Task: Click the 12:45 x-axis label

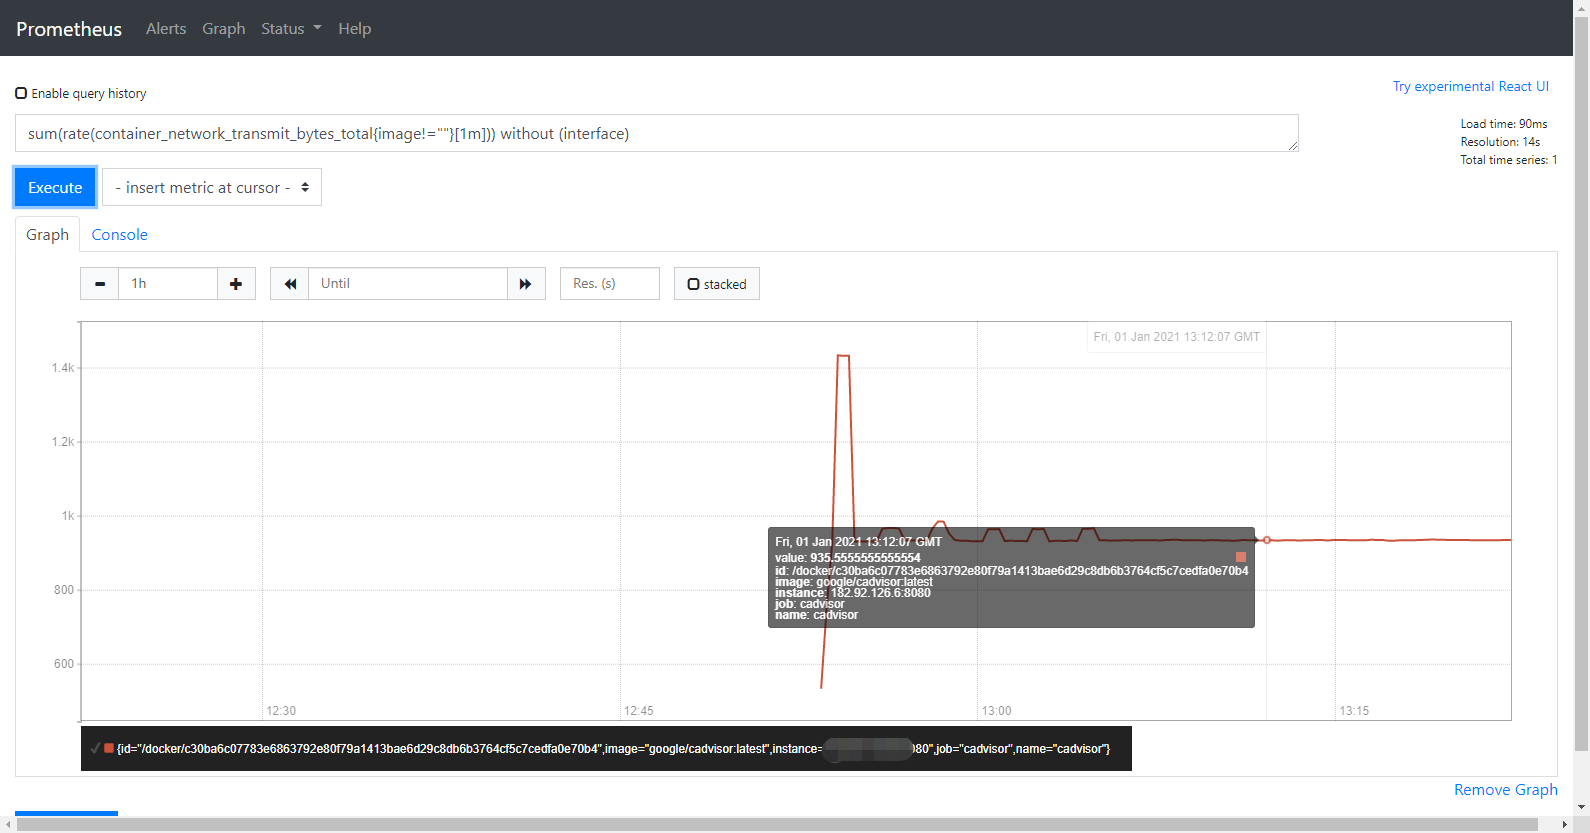Action: (638, 711)
